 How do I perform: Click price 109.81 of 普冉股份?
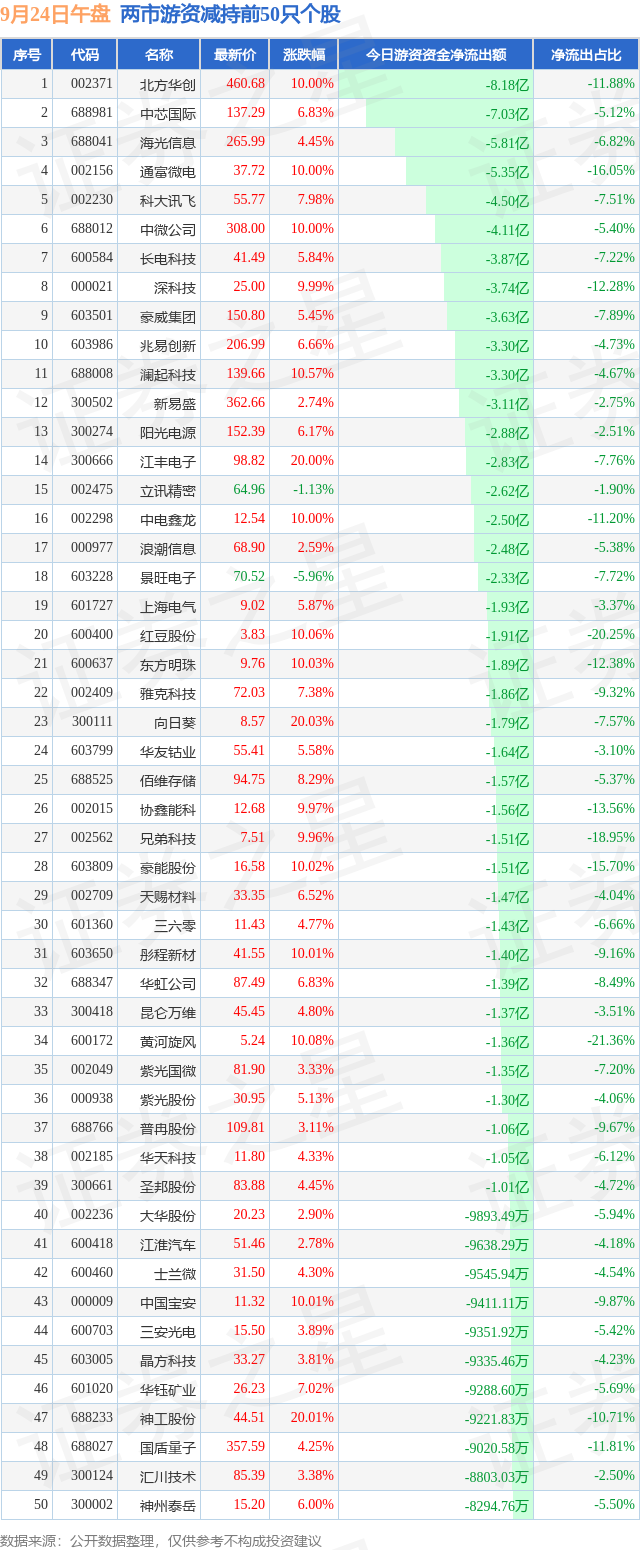[246, 1128]
